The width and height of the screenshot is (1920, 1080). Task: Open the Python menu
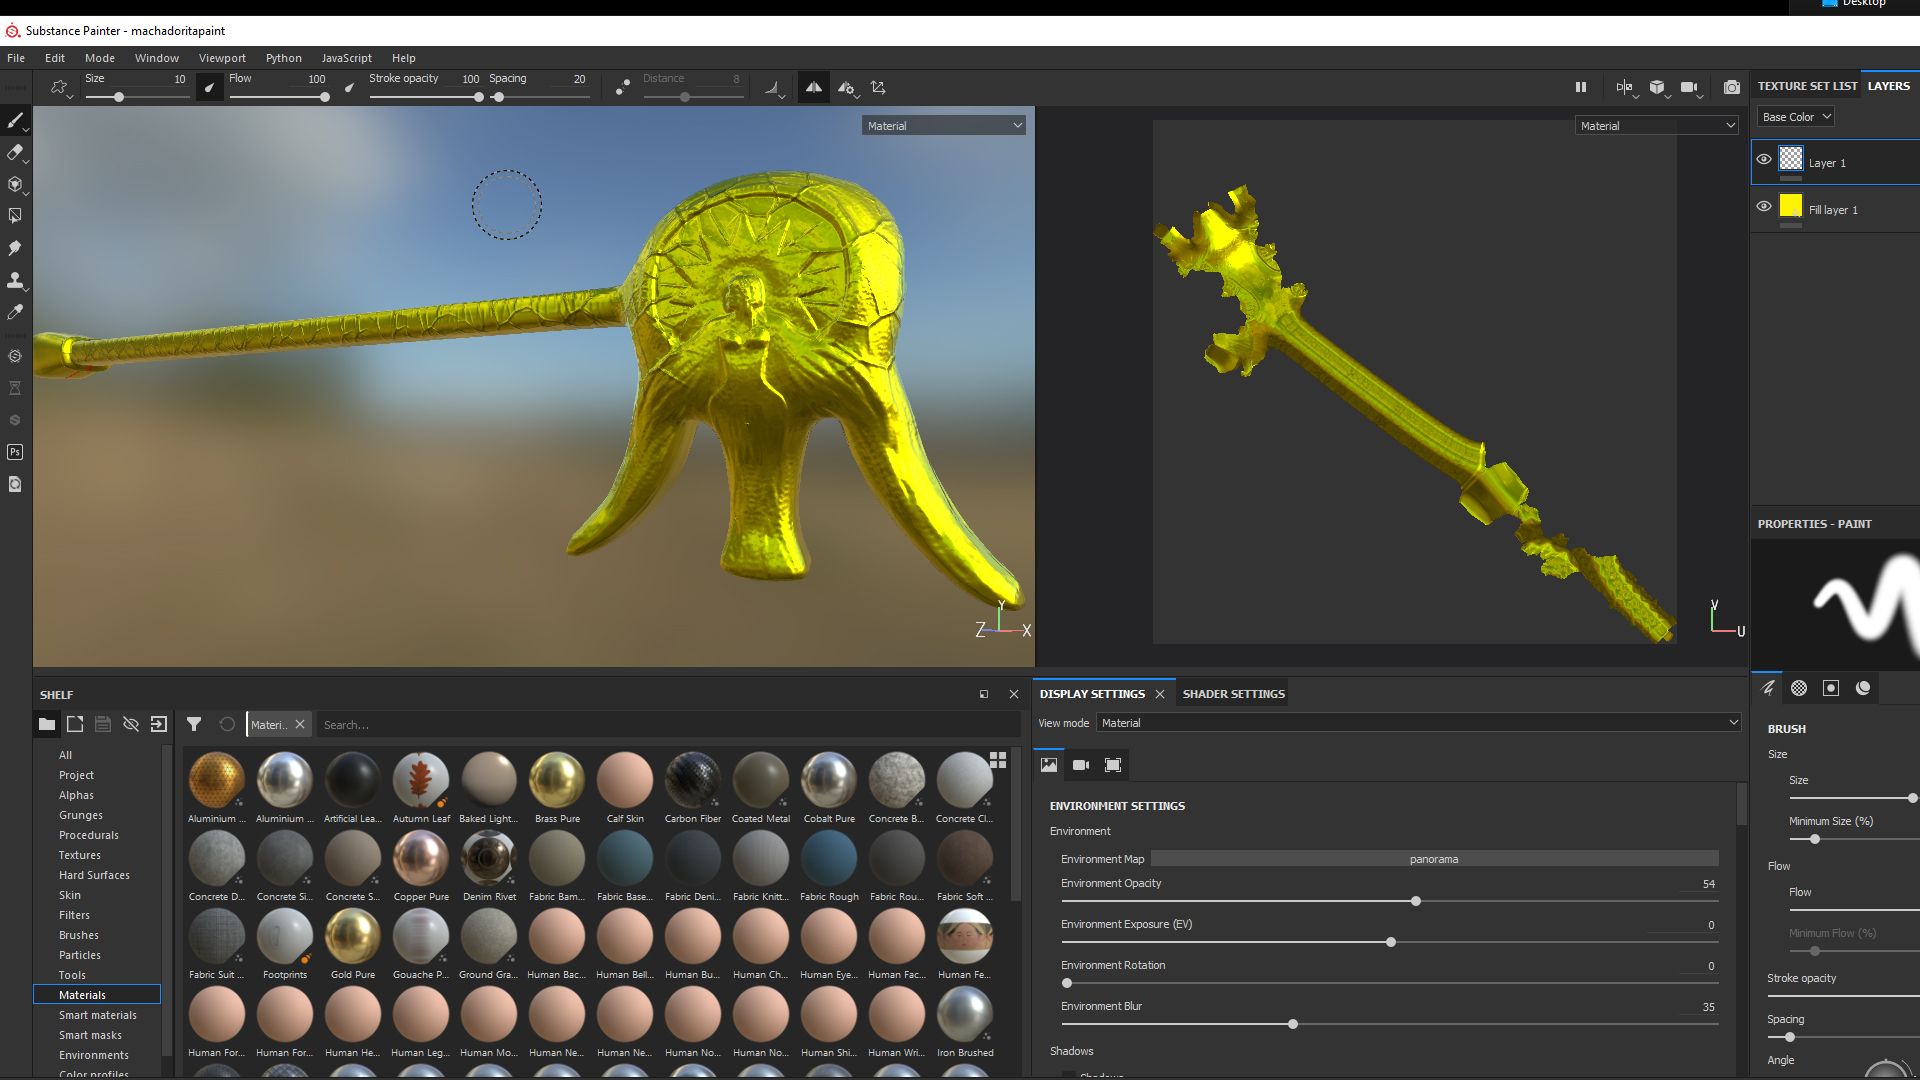284,58
